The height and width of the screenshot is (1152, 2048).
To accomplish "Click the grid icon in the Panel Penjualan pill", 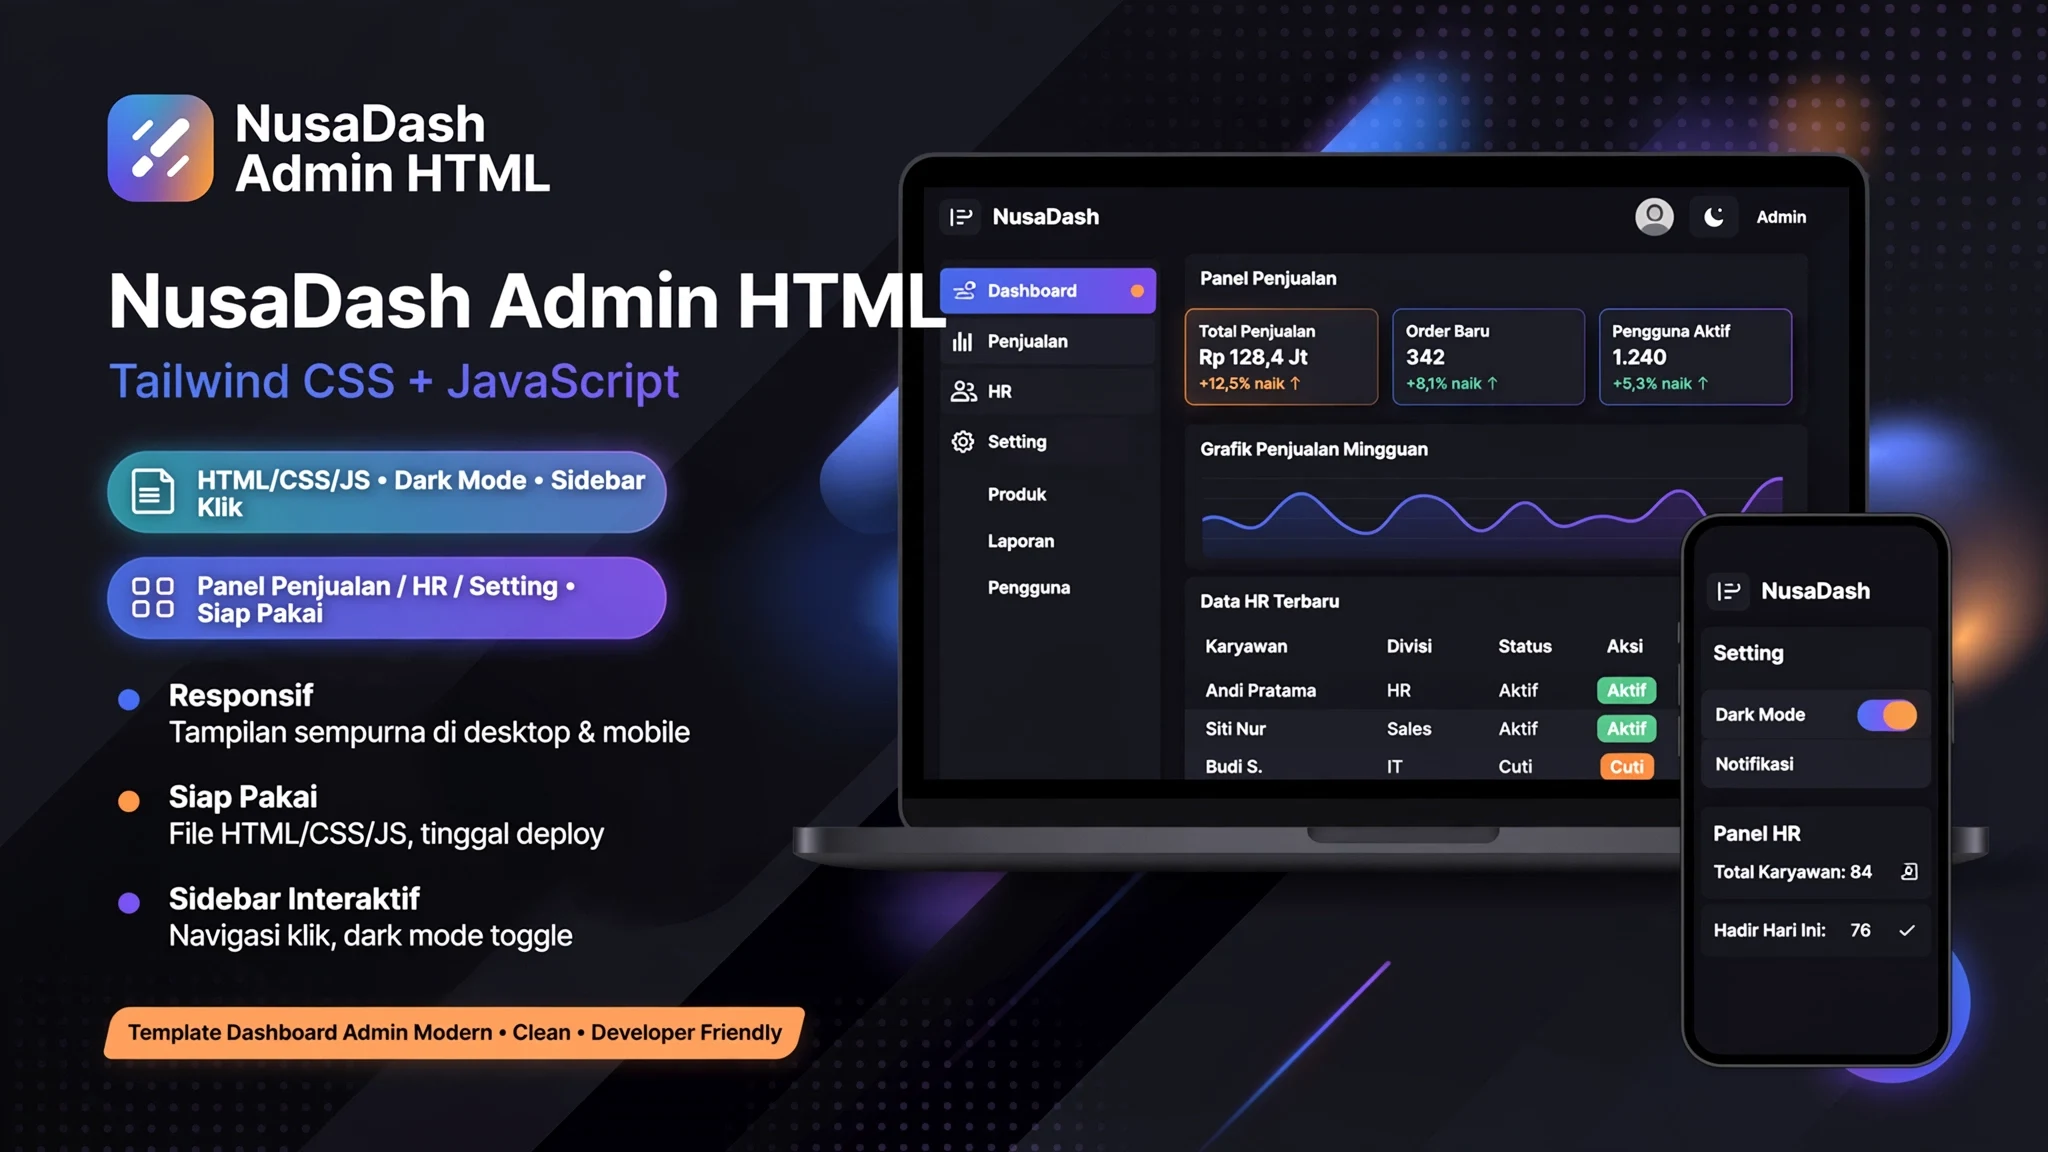I will 153,597.
